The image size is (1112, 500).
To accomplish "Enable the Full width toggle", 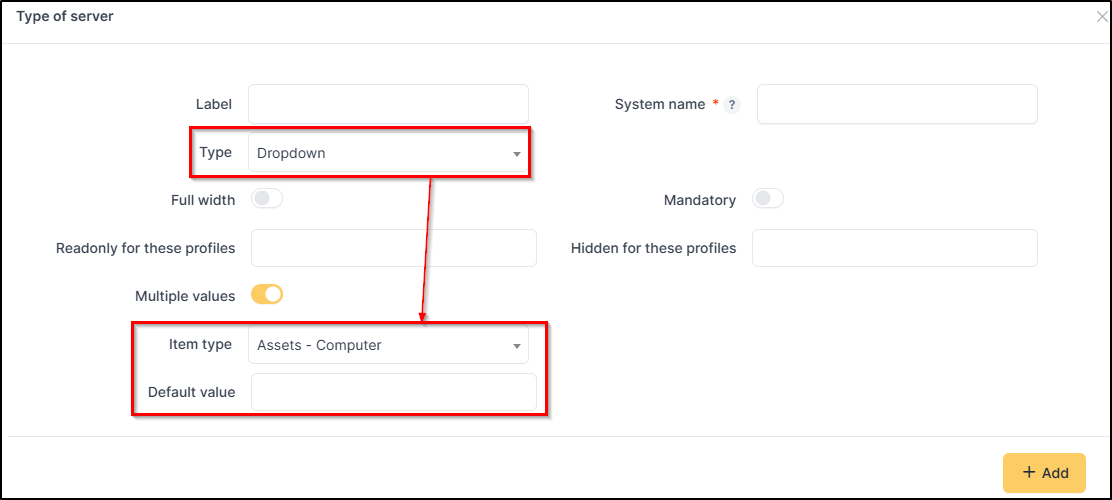I will pos(267,200).
